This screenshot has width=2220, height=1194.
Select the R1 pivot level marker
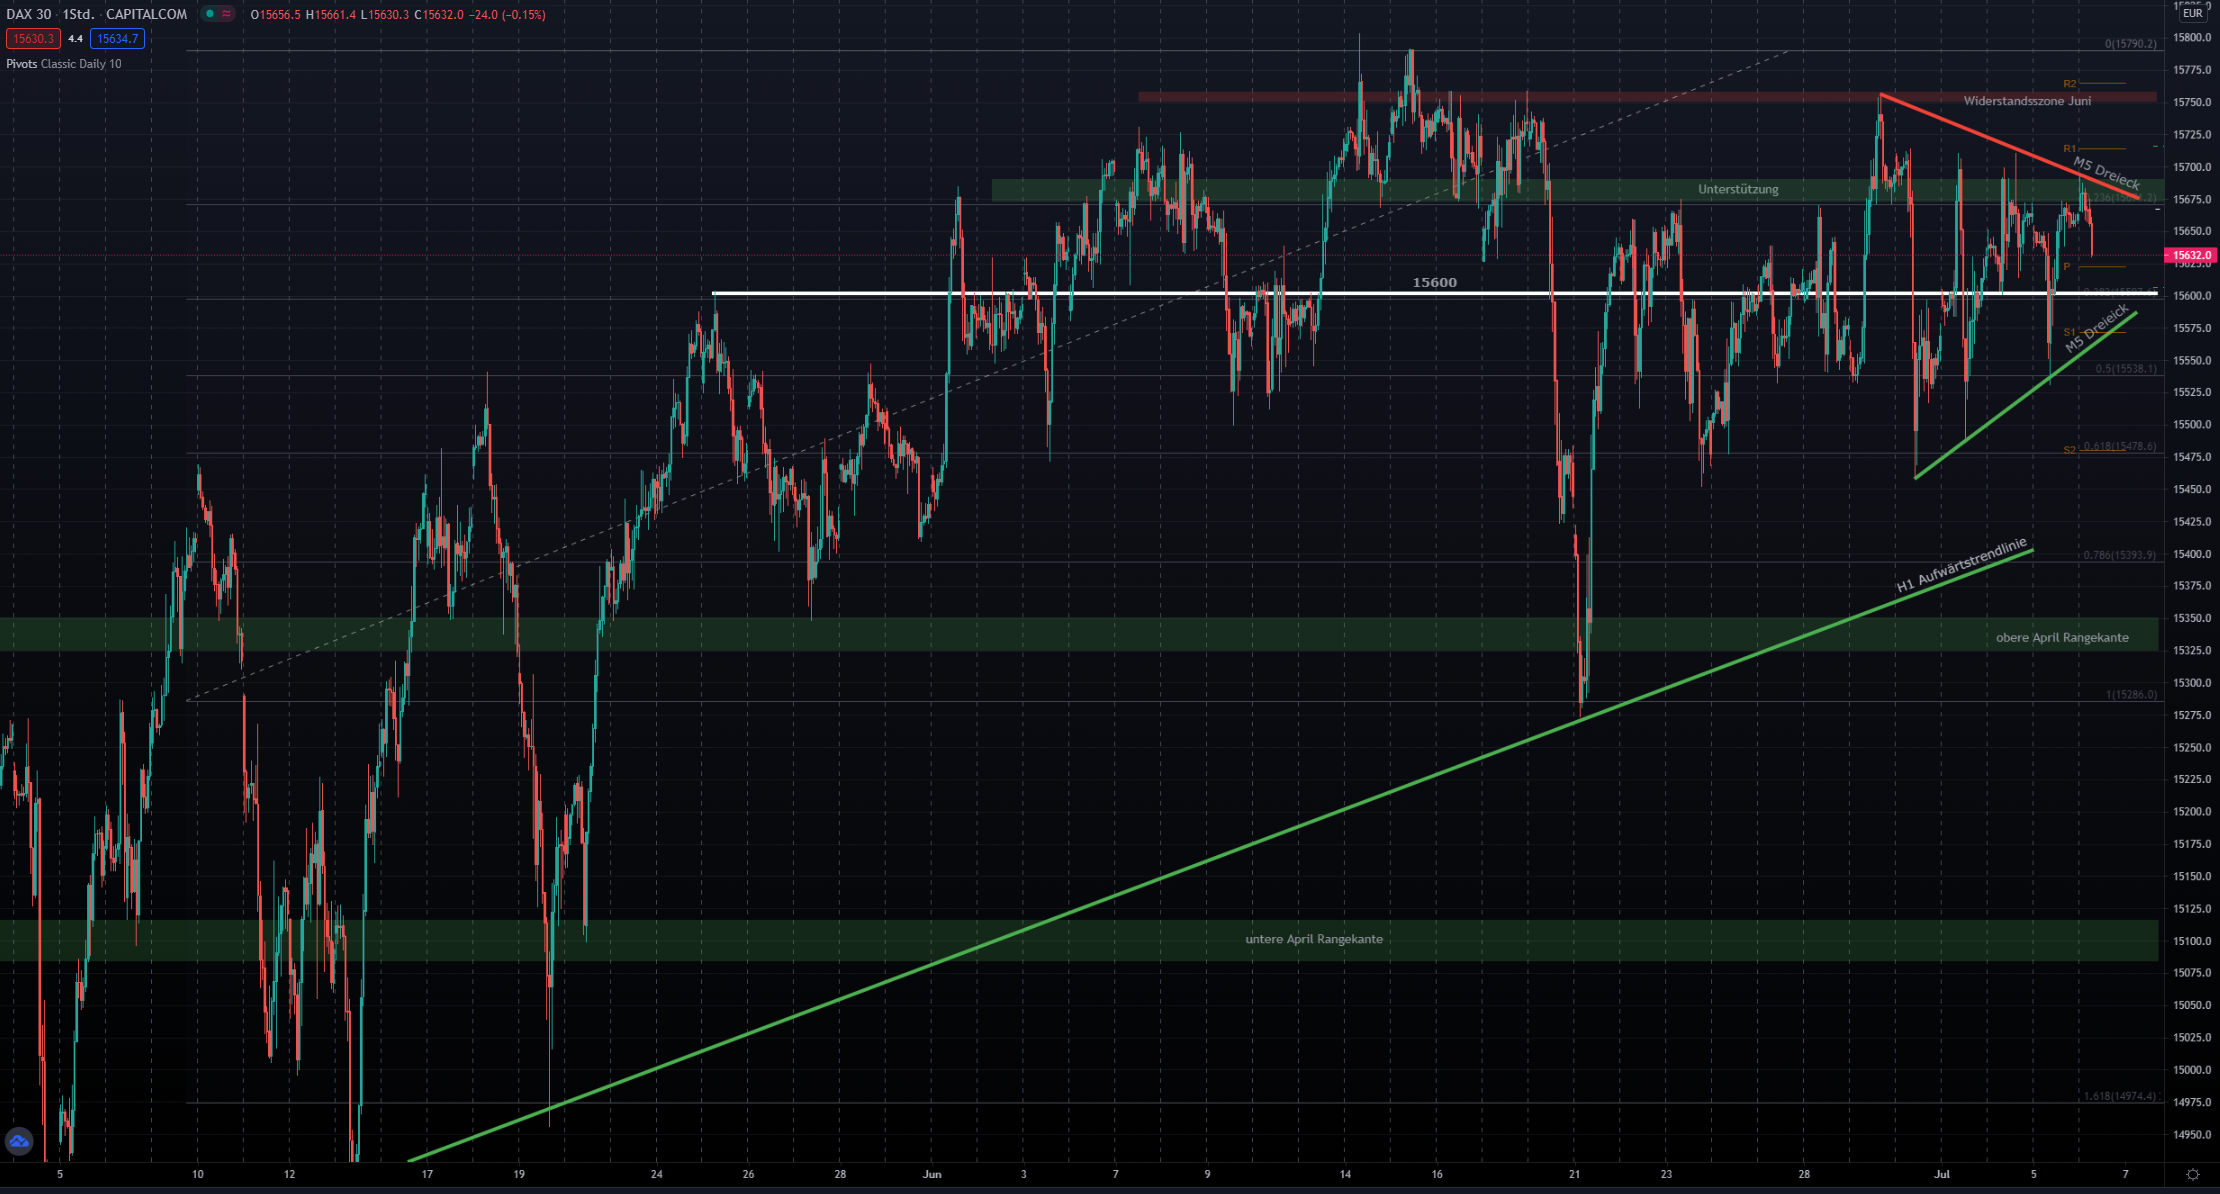tap(2069, 149)
